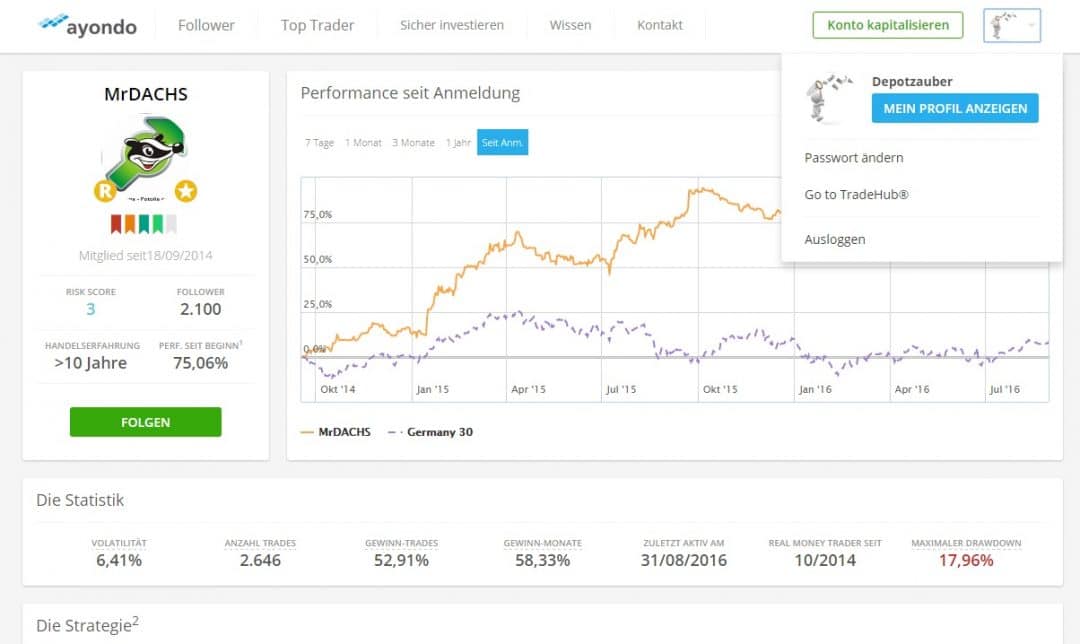Open the Top Trader menu
The image size is (1080, 644).
(317, 25)
